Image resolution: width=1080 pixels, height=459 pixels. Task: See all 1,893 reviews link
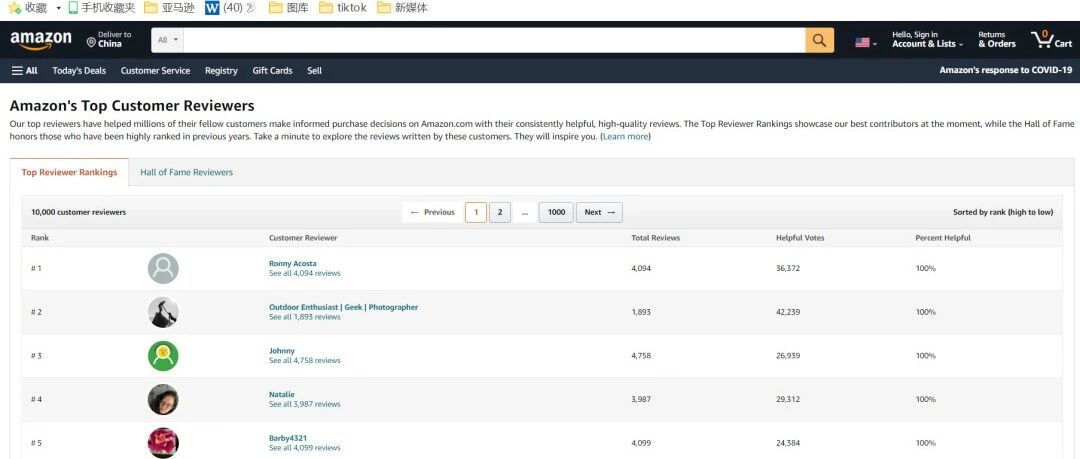304,317
